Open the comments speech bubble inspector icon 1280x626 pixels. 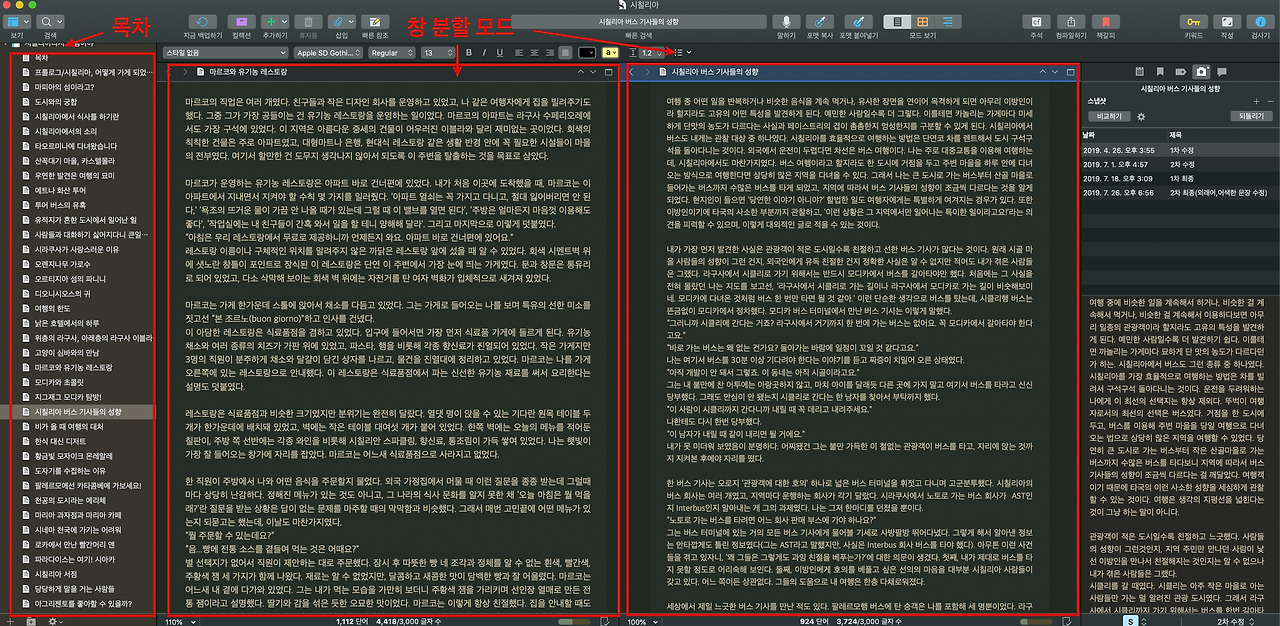1222,72
